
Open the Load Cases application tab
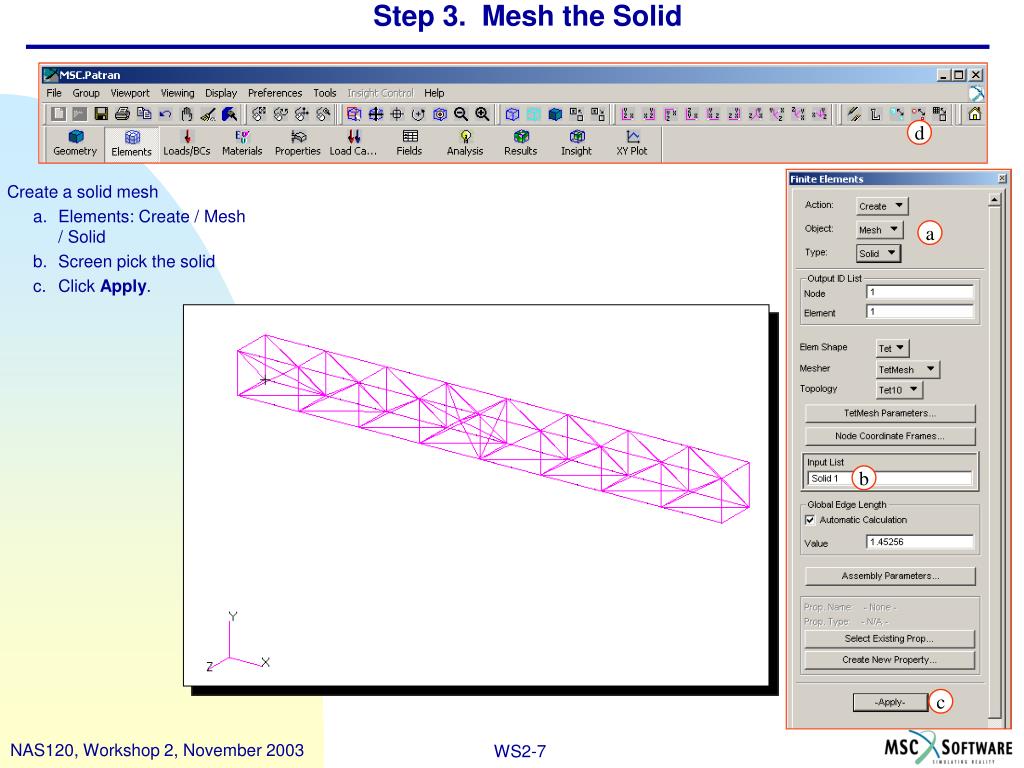point(353,143)
